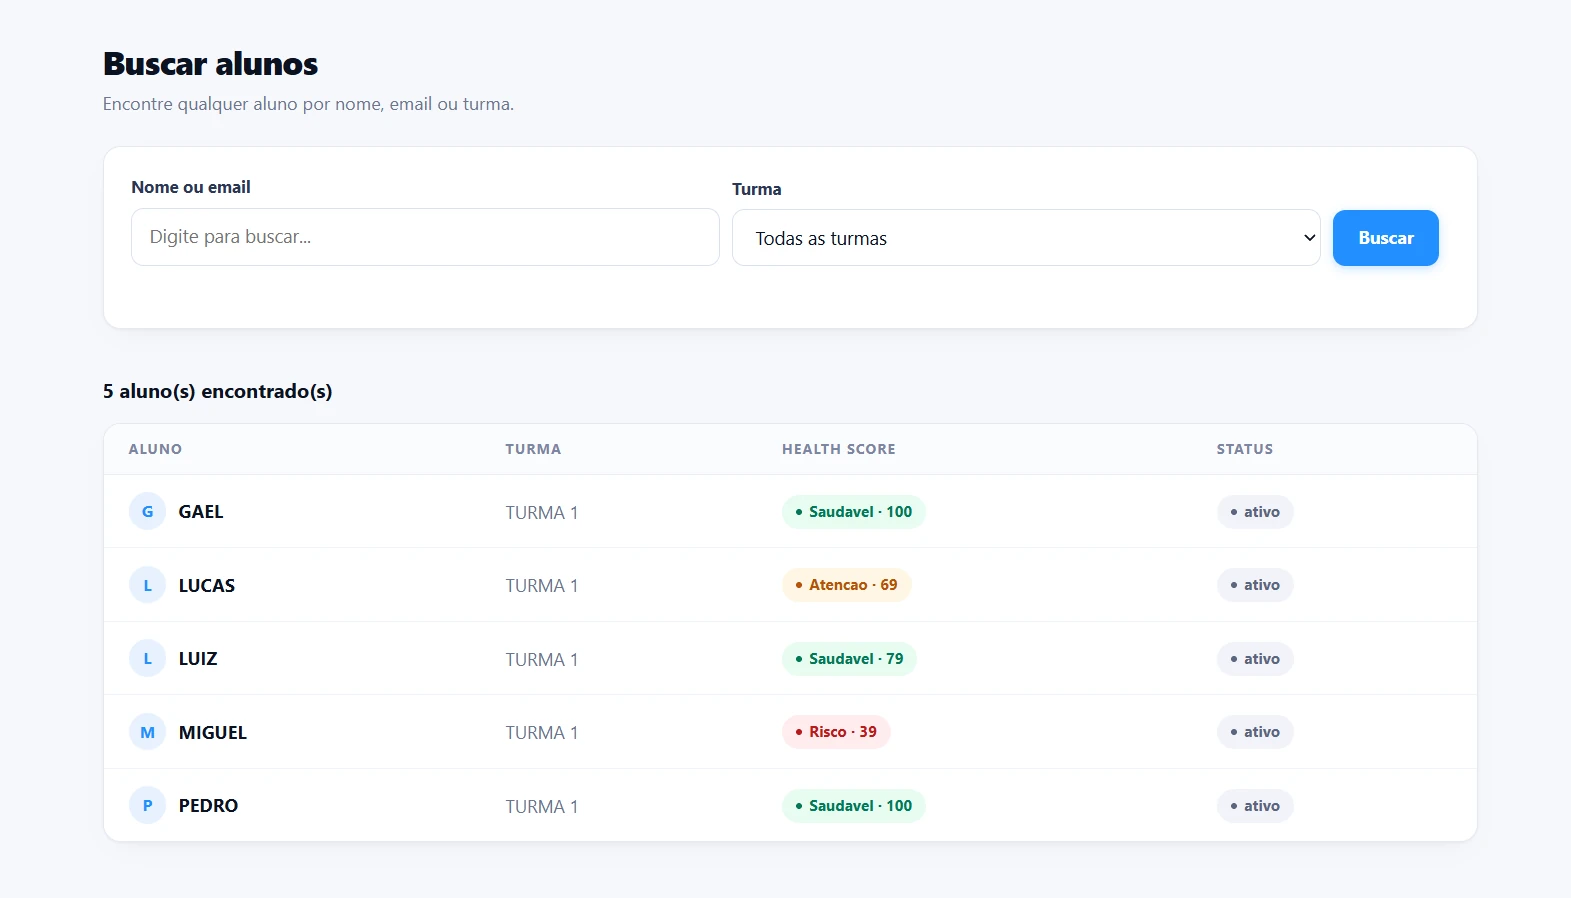Click the ativo status in MIGUEL's row
The height and width of the screenshot is (898, 1571).
(x=1255, y=732)
